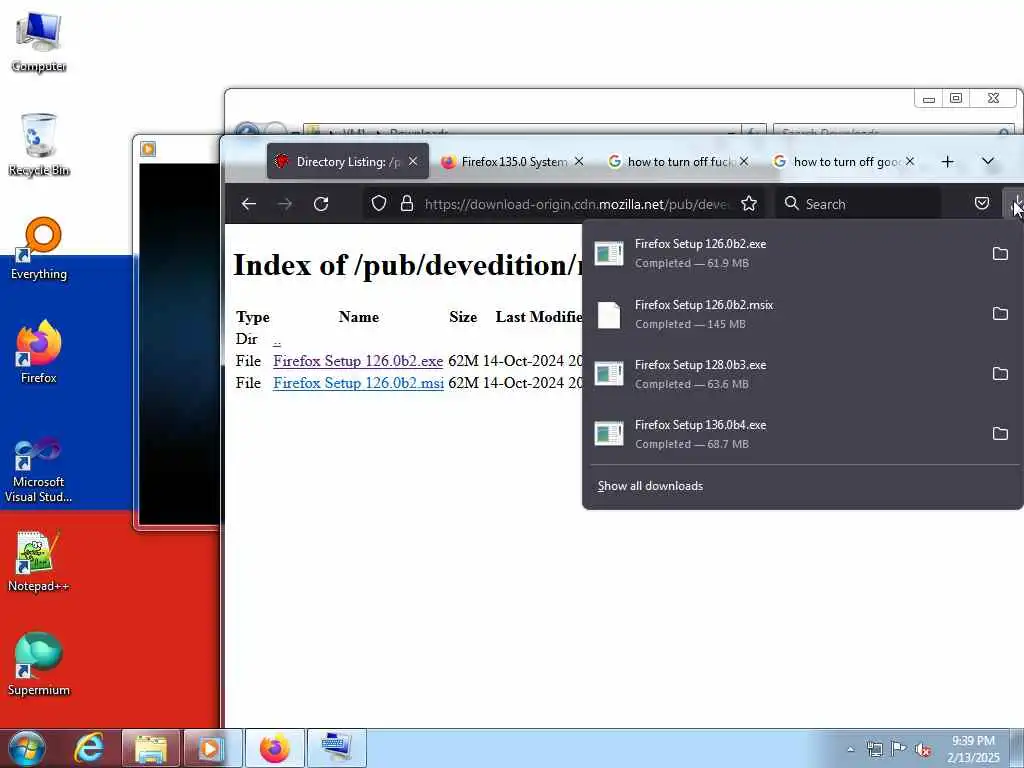The height and width of the screenshot is (768, 1024).
Task: Switch to Firefox taskbar button
Action: coord(275,748)
